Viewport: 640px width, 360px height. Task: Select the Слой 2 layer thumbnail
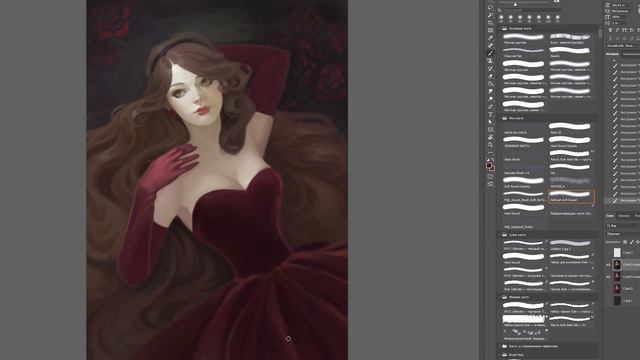pos(617,253)
